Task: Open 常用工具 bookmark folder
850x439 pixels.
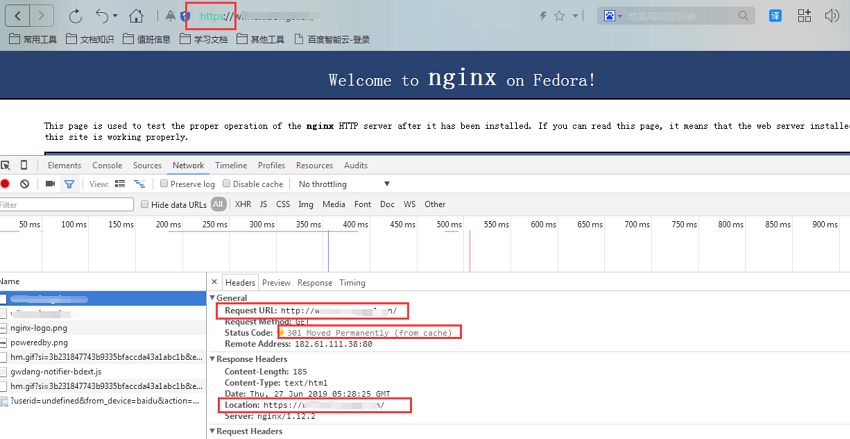Action: 34,39
